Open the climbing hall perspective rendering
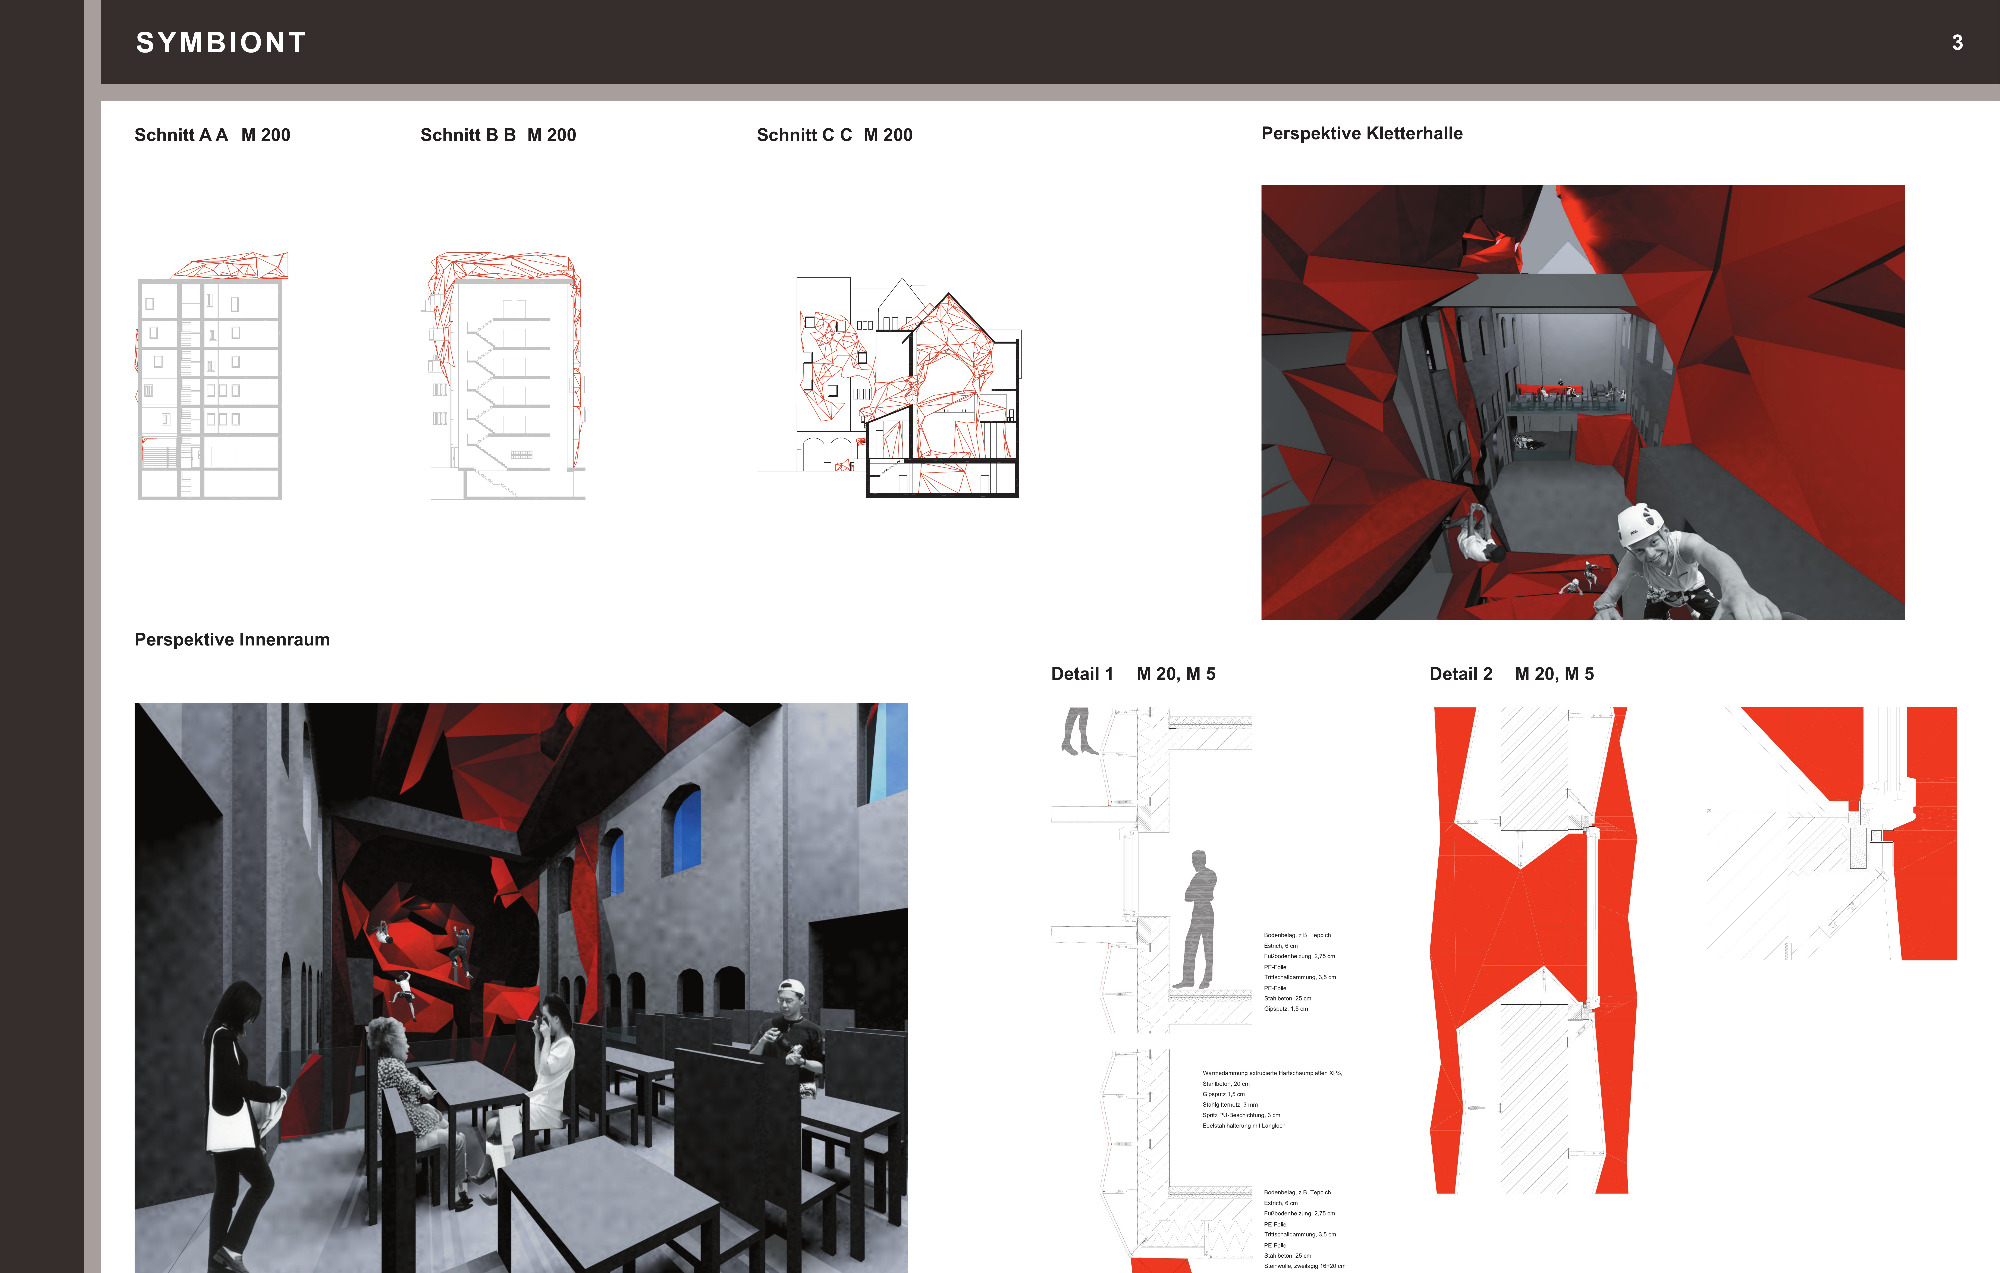 1582,400
